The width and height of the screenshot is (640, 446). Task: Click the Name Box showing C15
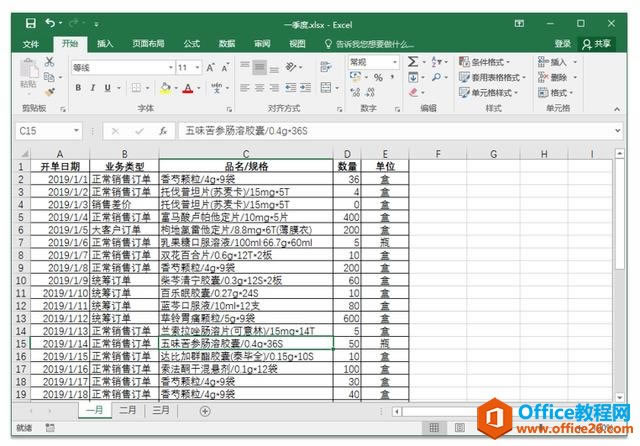49,131
